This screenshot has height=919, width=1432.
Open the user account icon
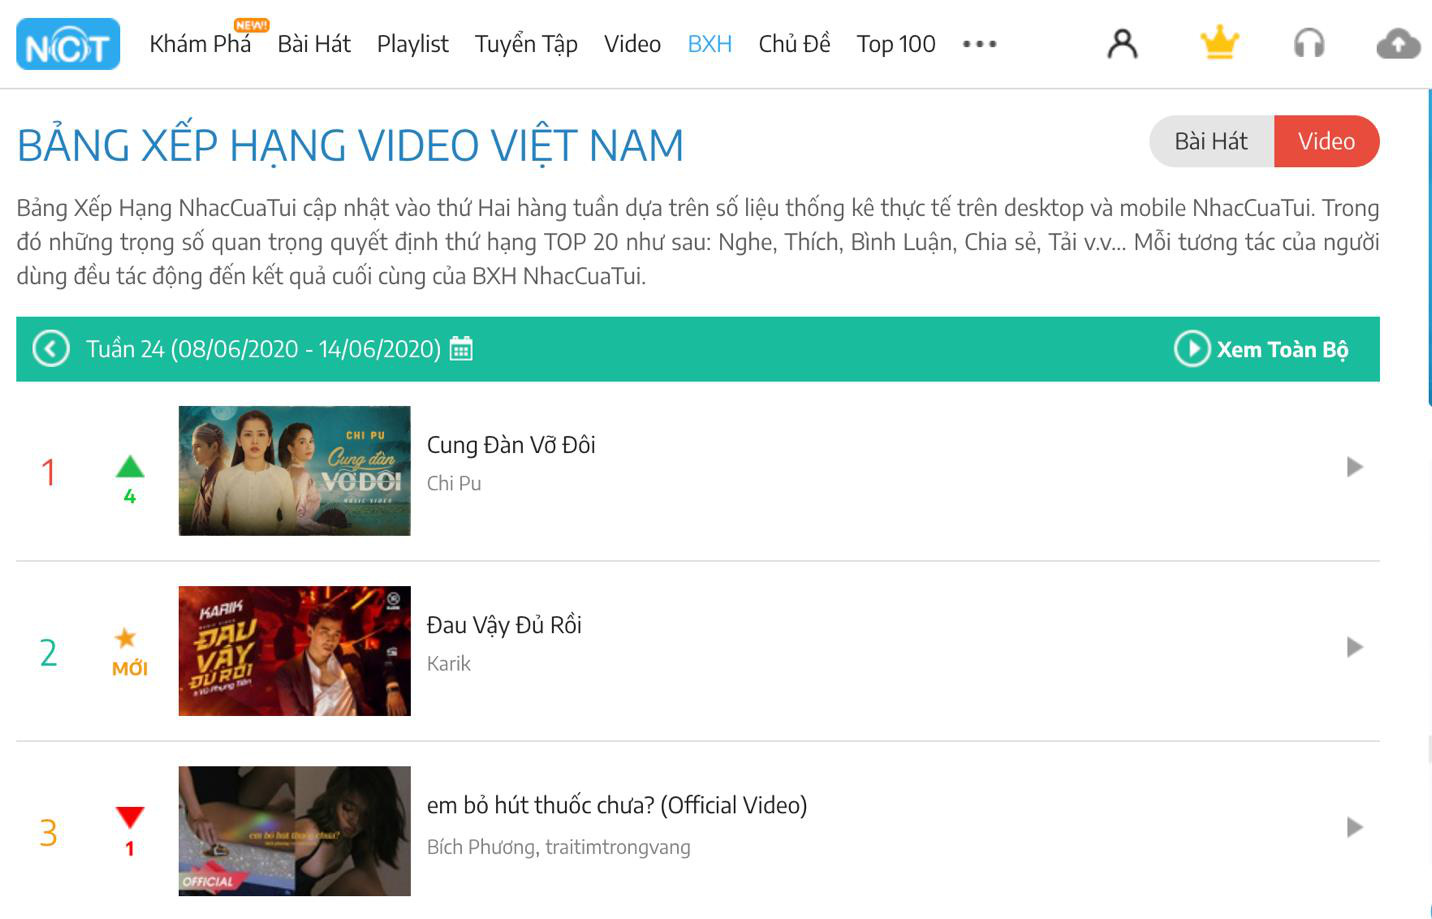(x=1122, y=43)
